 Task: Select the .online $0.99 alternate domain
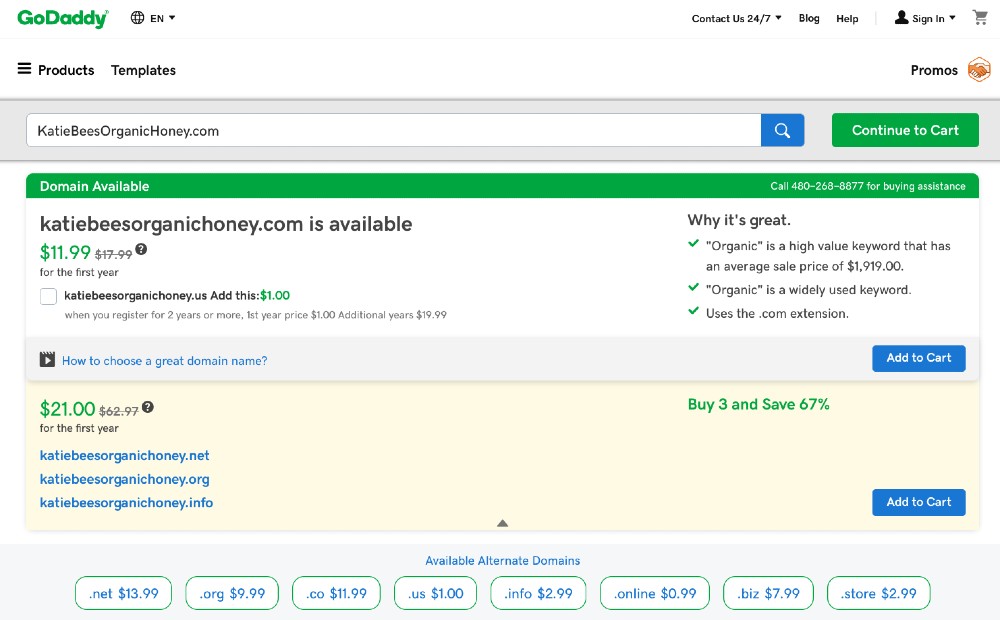655,593
